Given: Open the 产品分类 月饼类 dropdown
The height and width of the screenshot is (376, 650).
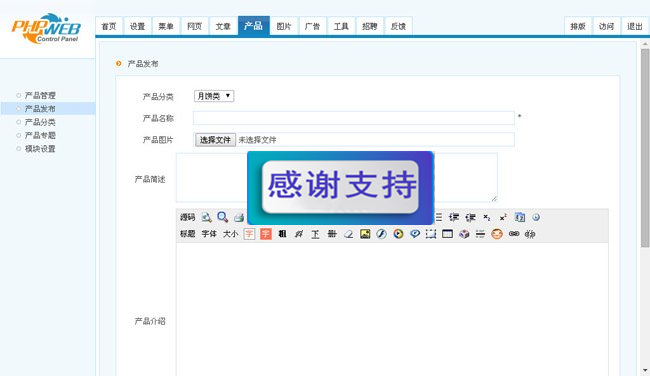Looking at the screenshot, I should [x=214, y=96].
